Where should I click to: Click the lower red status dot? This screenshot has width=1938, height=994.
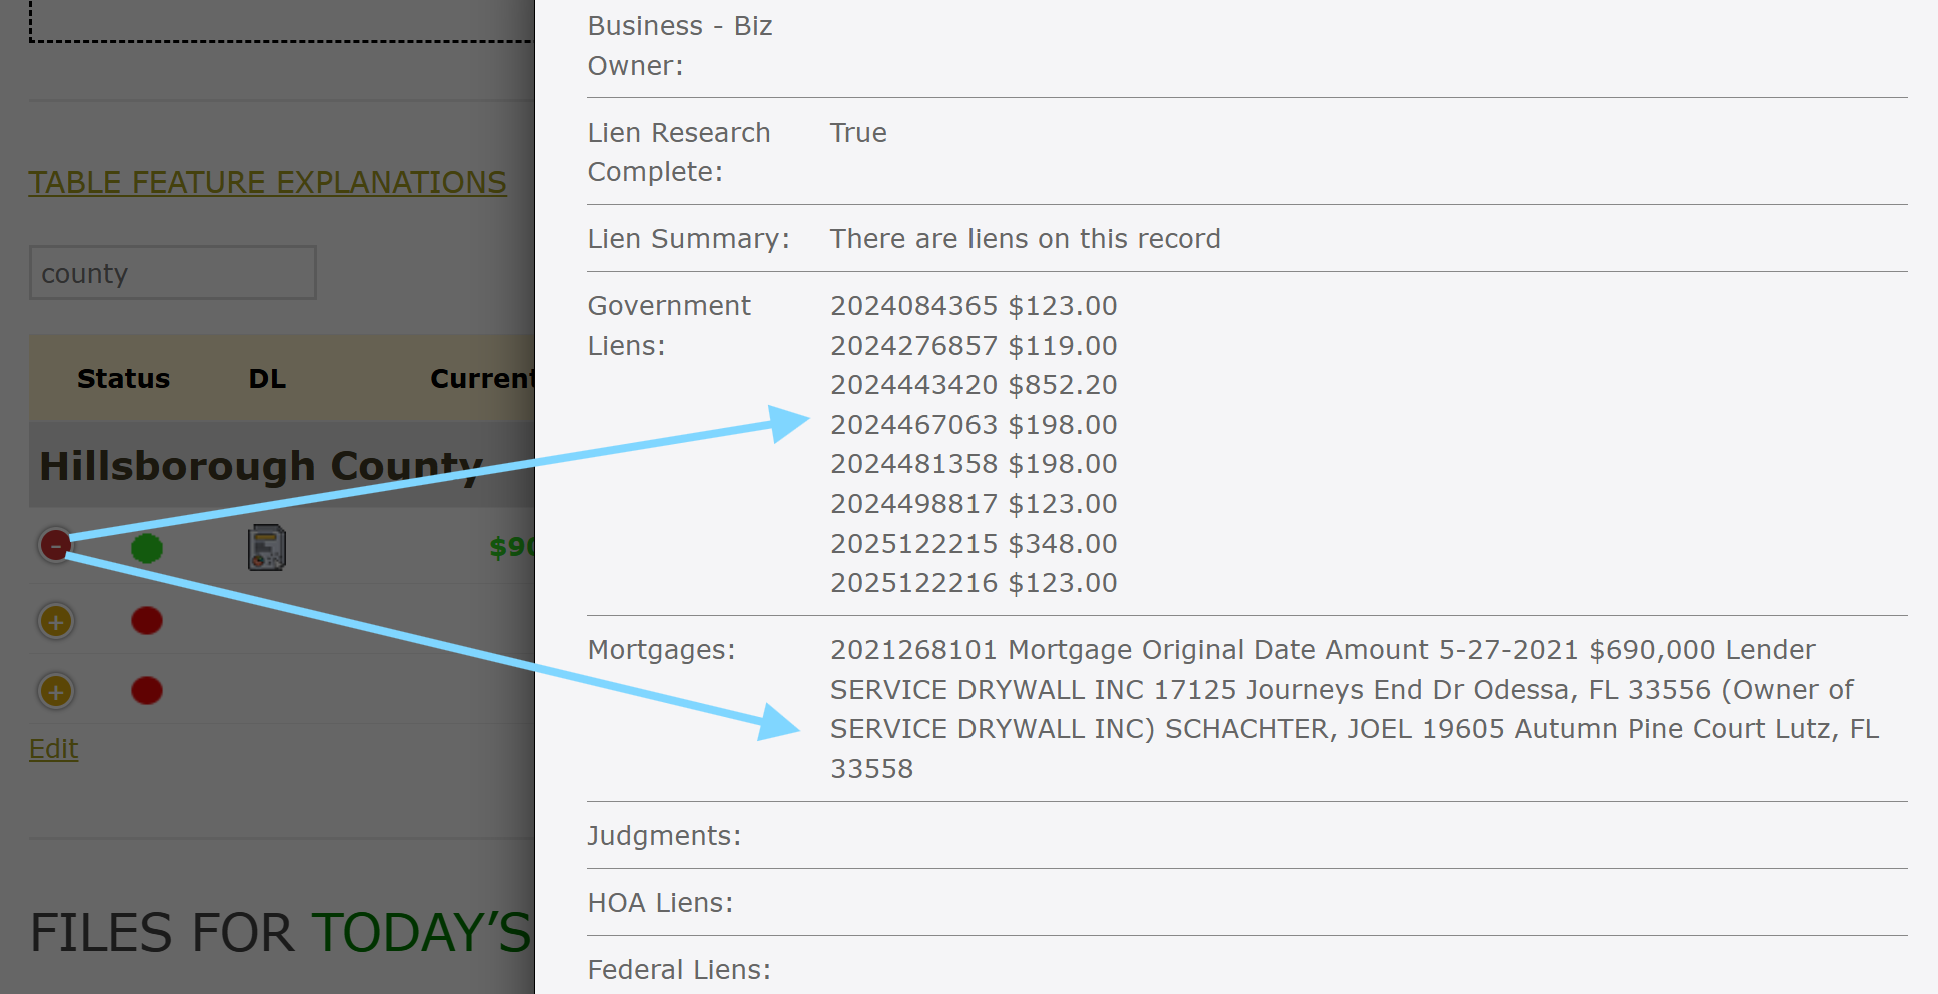click(x=147, y=691)
